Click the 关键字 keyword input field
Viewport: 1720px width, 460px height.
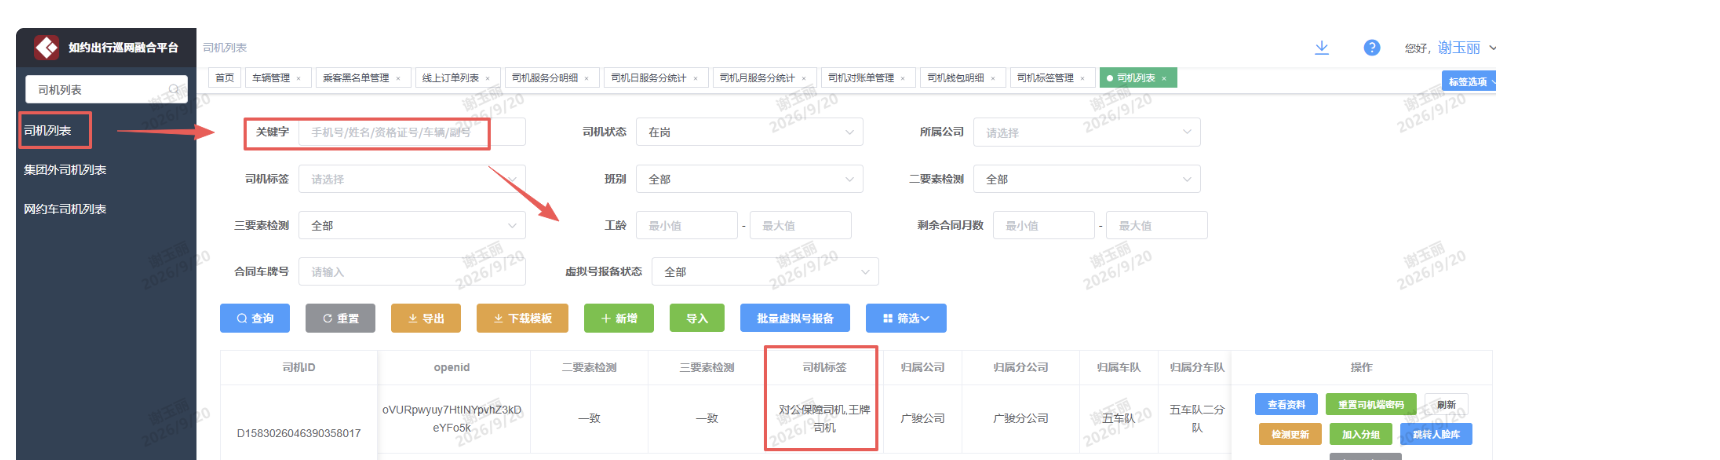tap(412, 132)
